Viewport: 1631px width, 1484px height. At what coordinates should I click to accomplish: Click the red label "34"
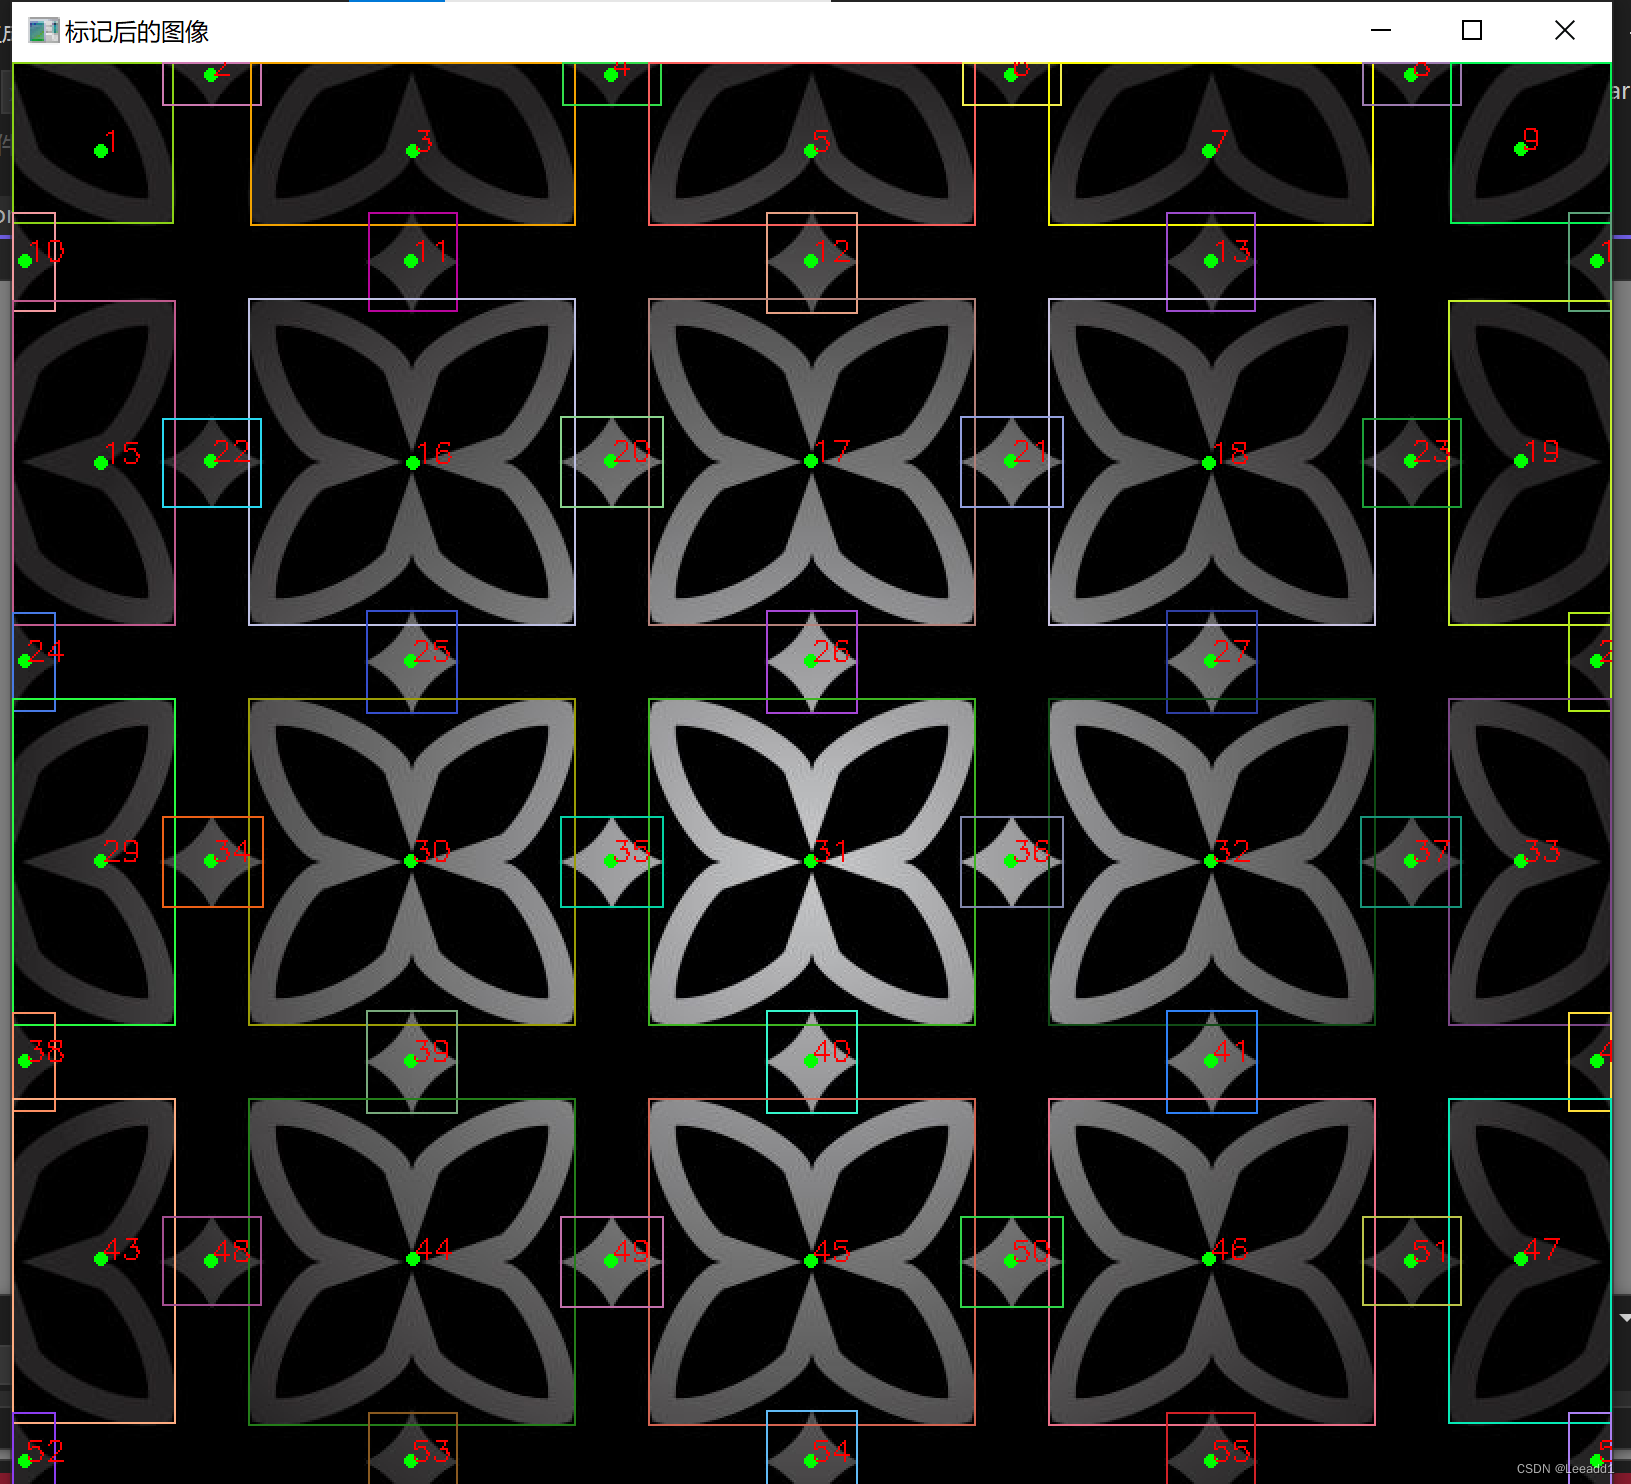(232, 851)
